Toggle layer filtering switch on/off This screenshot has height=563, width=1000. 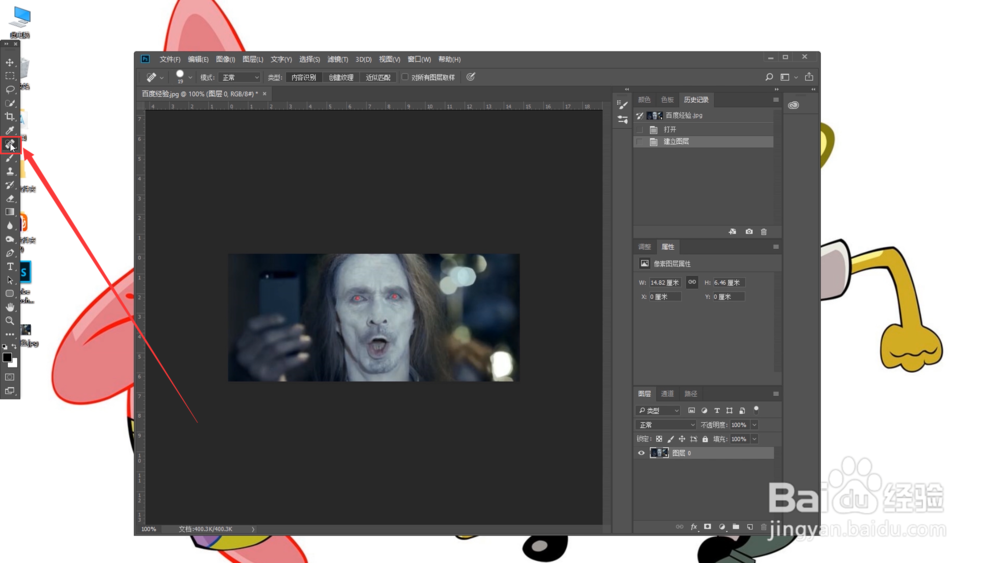click(x=756, y=410)
